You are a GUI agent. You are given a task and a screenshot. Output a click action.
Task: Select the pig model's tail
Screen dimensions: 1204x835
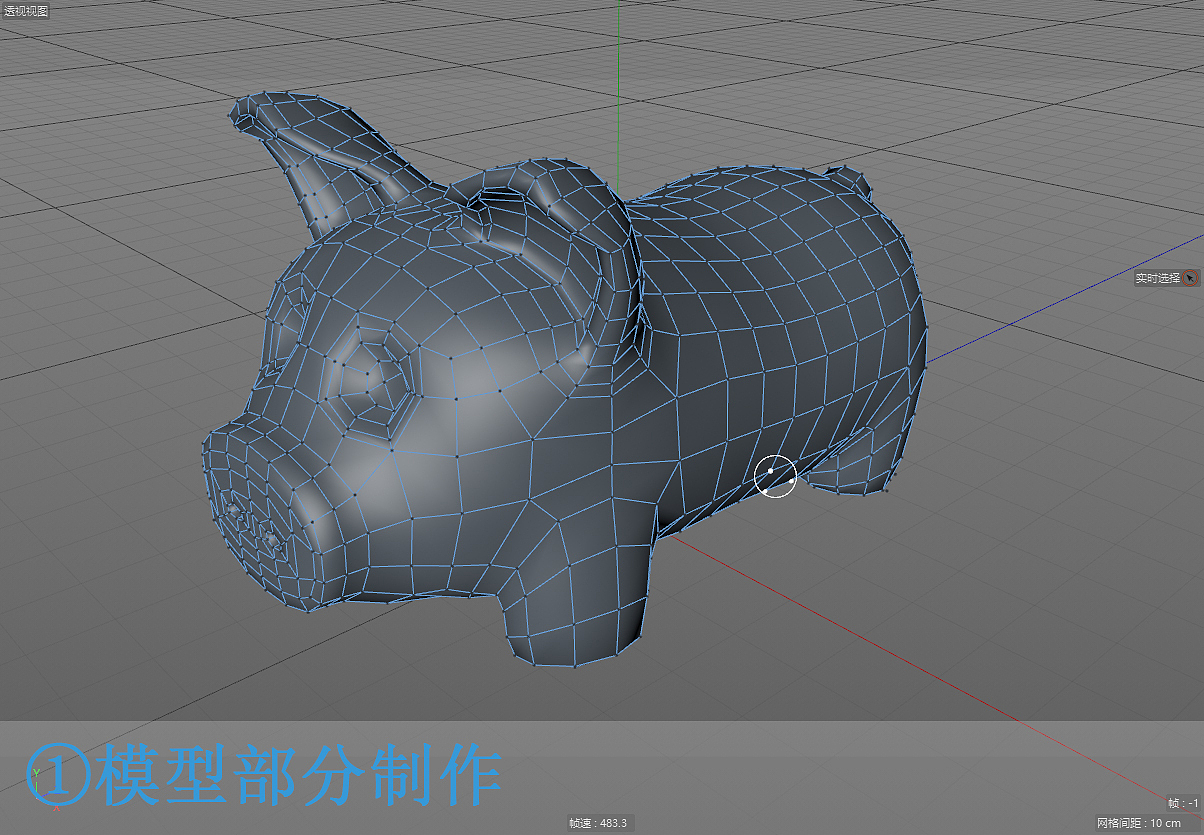point(851,180)
